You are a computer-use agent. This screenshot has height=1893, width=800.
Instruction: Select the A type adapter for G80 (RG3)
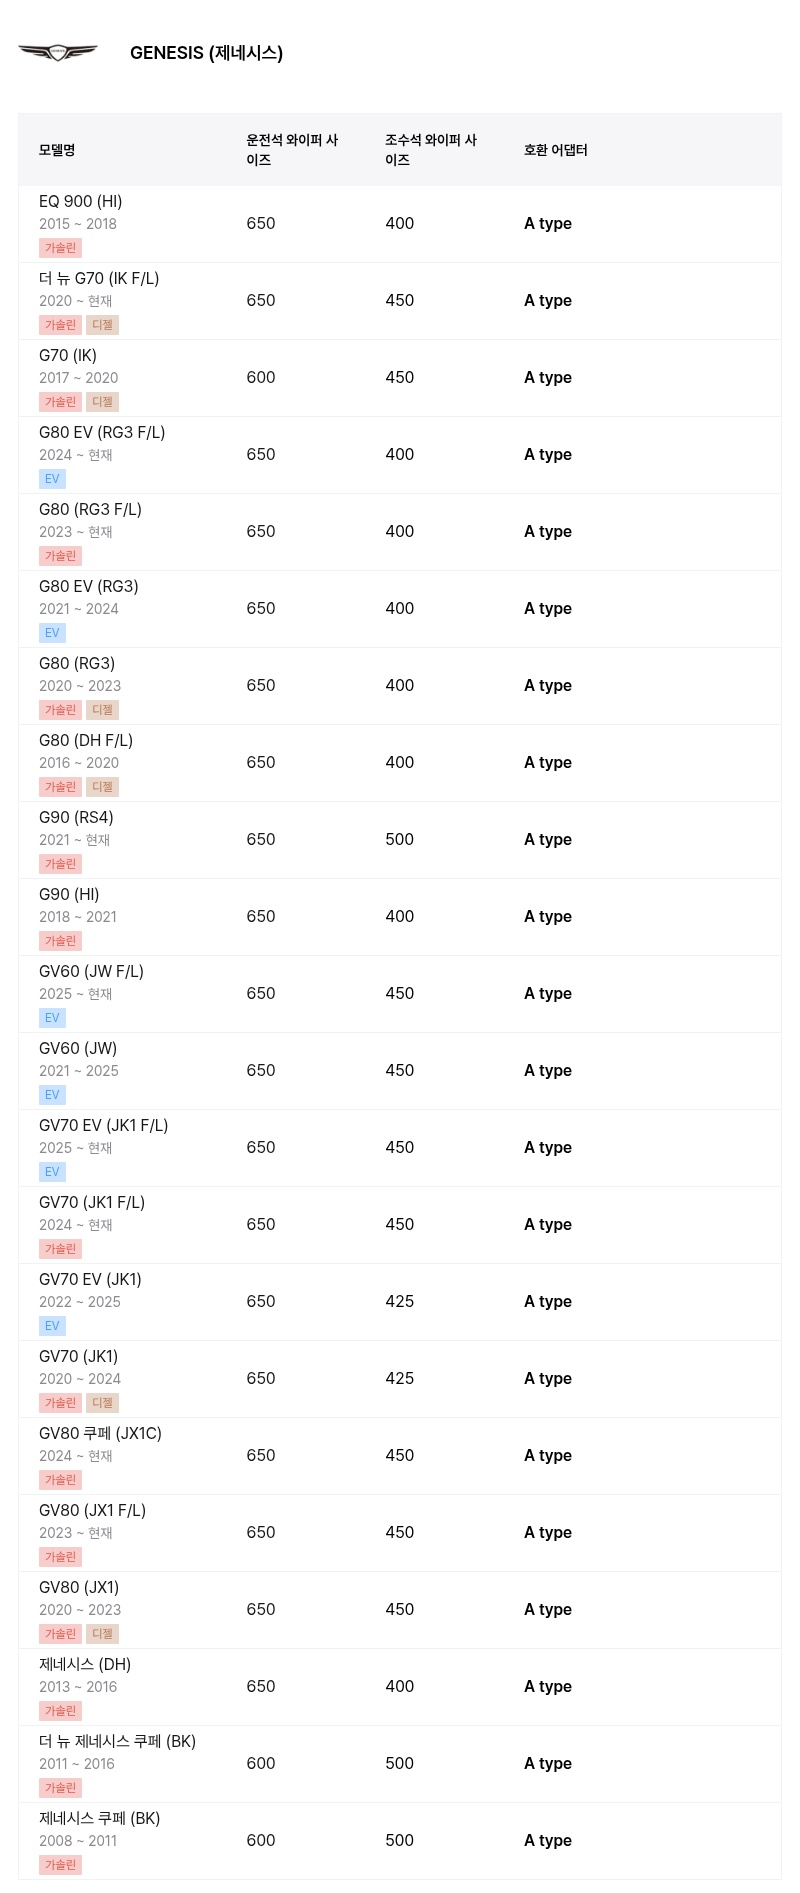point(548,686)
